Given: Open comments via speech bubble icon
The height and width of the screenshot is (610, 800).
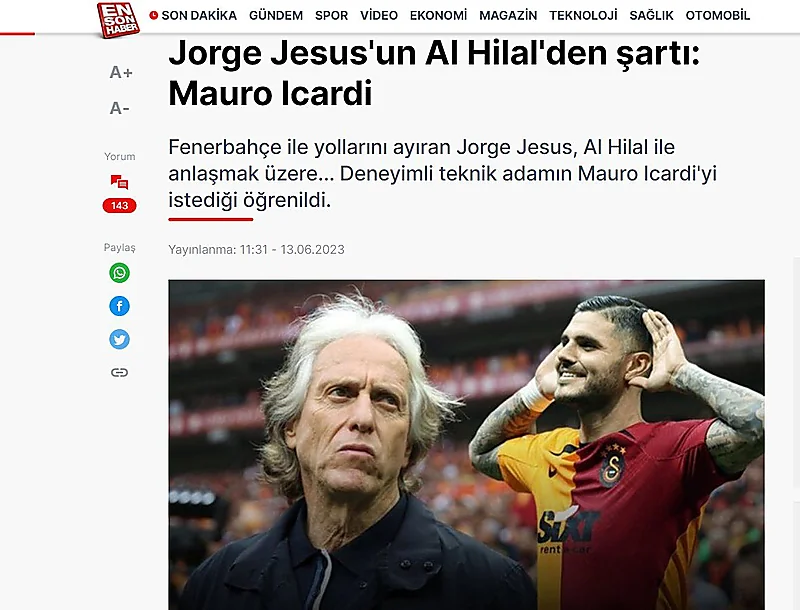Looking at the screenshot, I should [119, 182].
